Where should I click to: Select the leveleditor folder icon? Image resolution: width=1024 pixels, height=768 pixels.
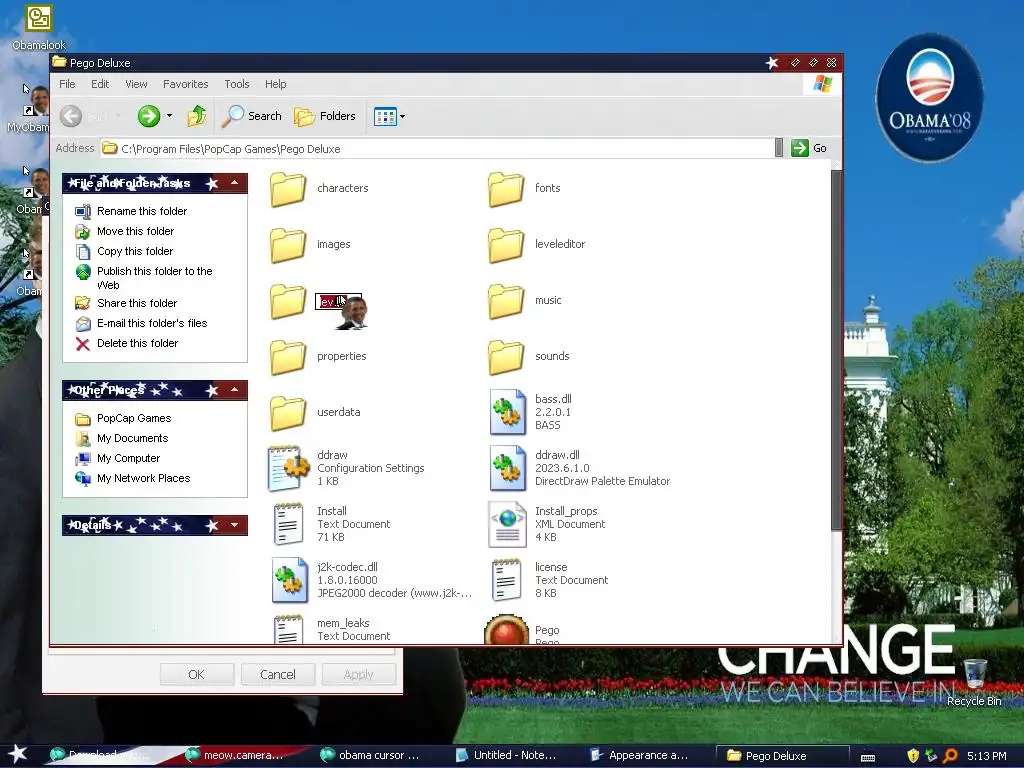pyautogui.click(x=506, y=245)
